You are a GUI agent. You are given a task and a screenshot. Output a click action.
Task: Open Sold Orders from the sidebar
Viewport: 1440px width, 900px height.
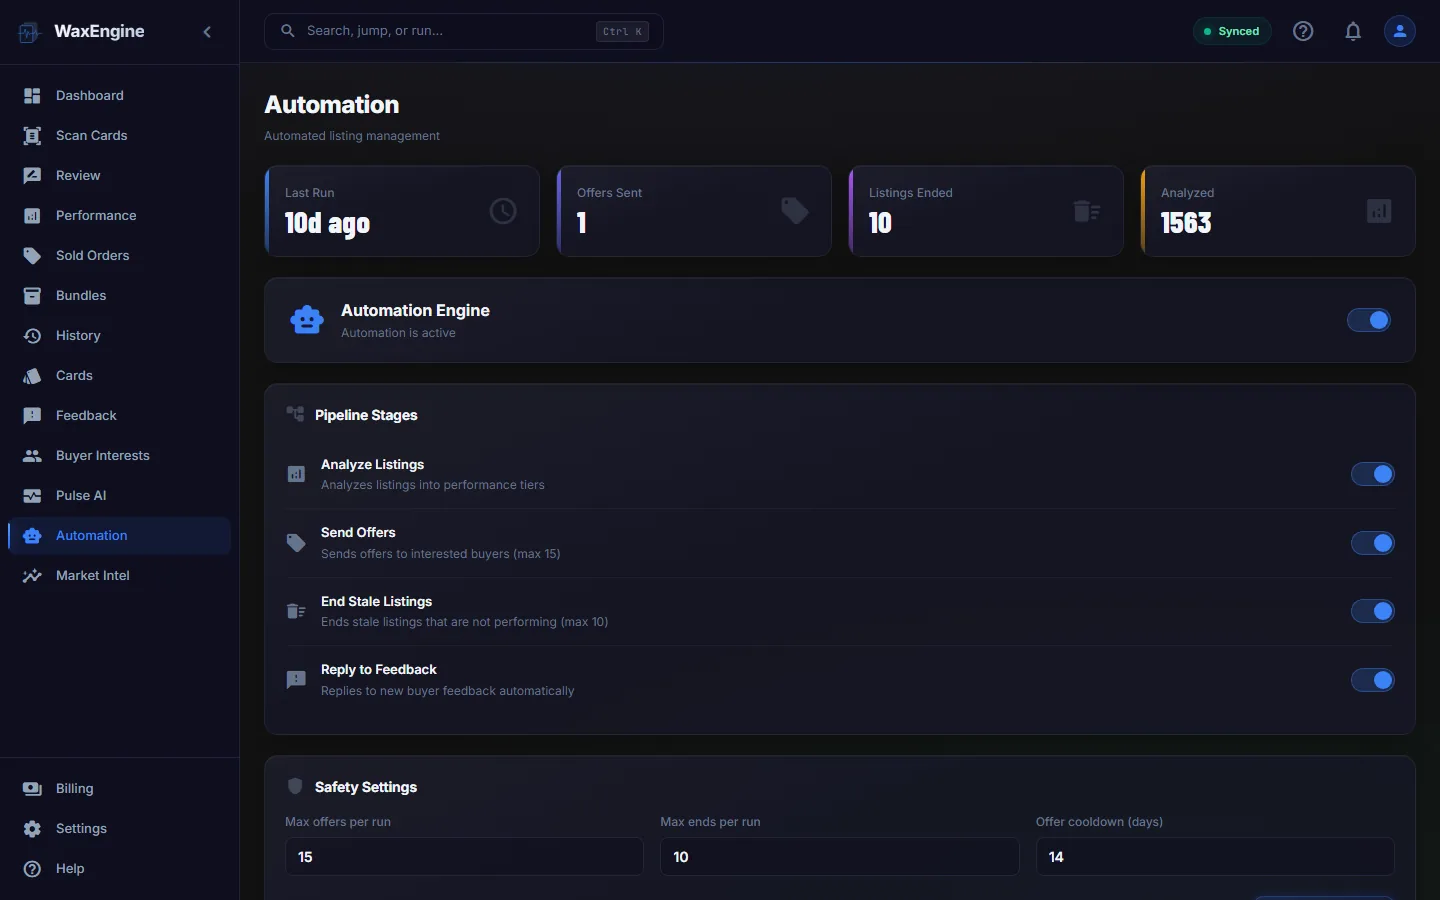(x=119, y=256)
